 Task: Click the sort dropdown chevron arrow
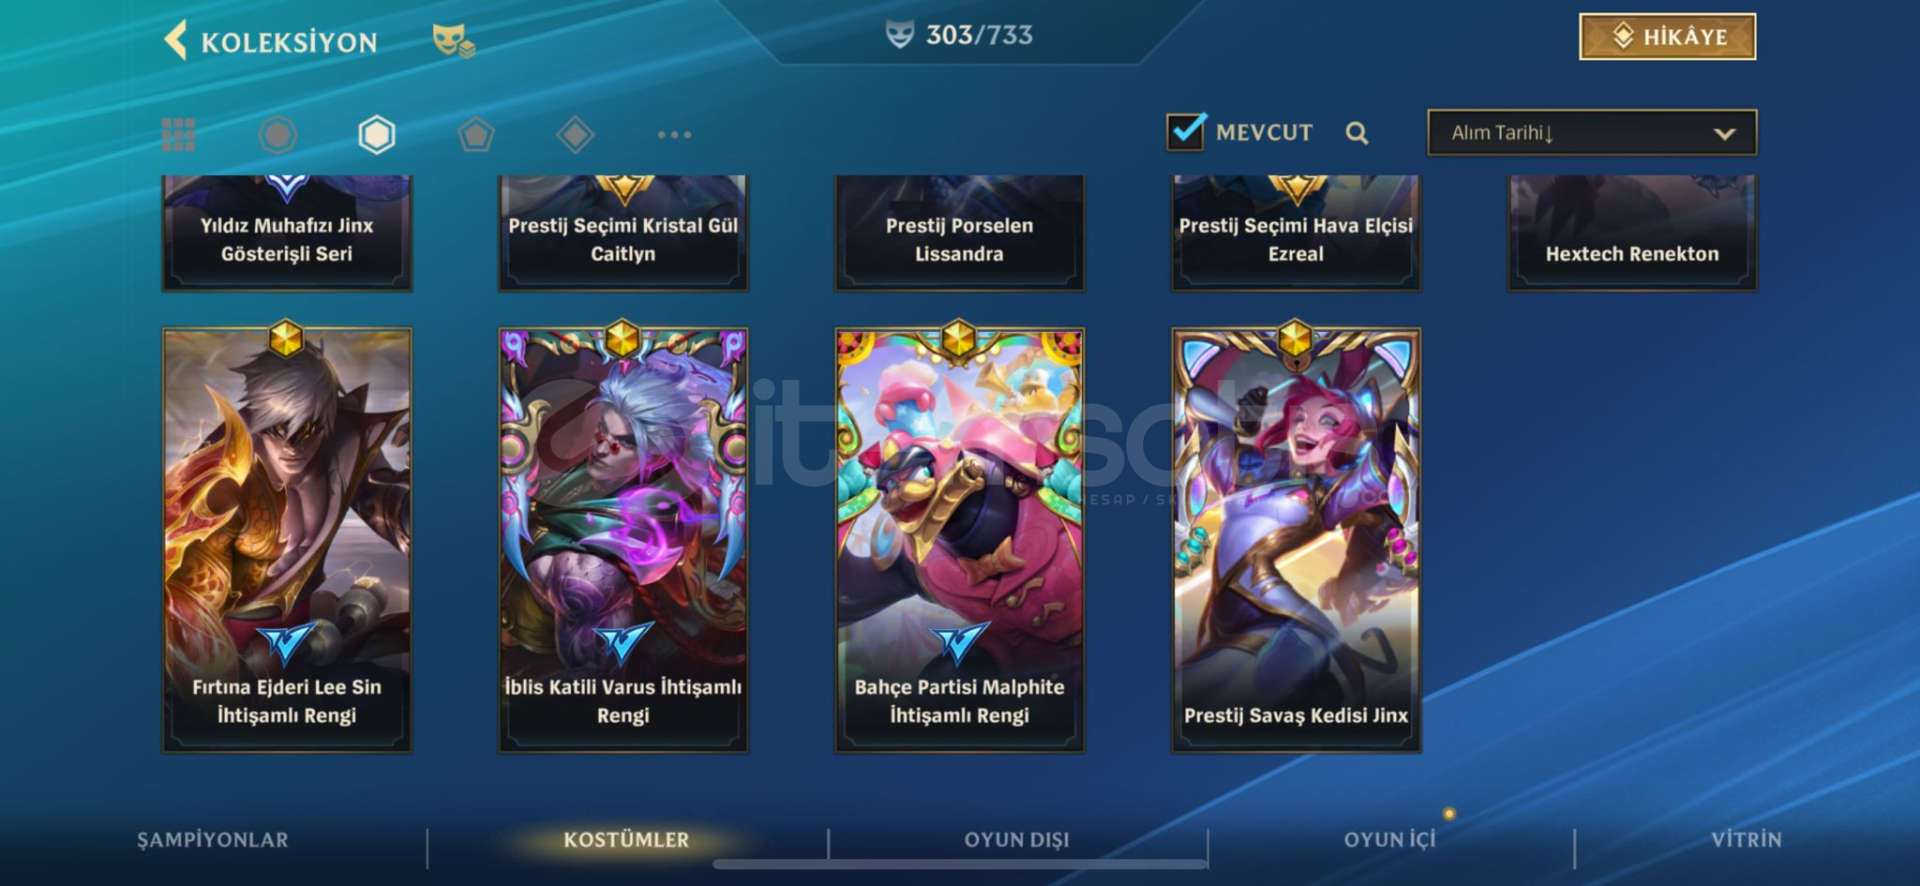(x=1725, y=134)
